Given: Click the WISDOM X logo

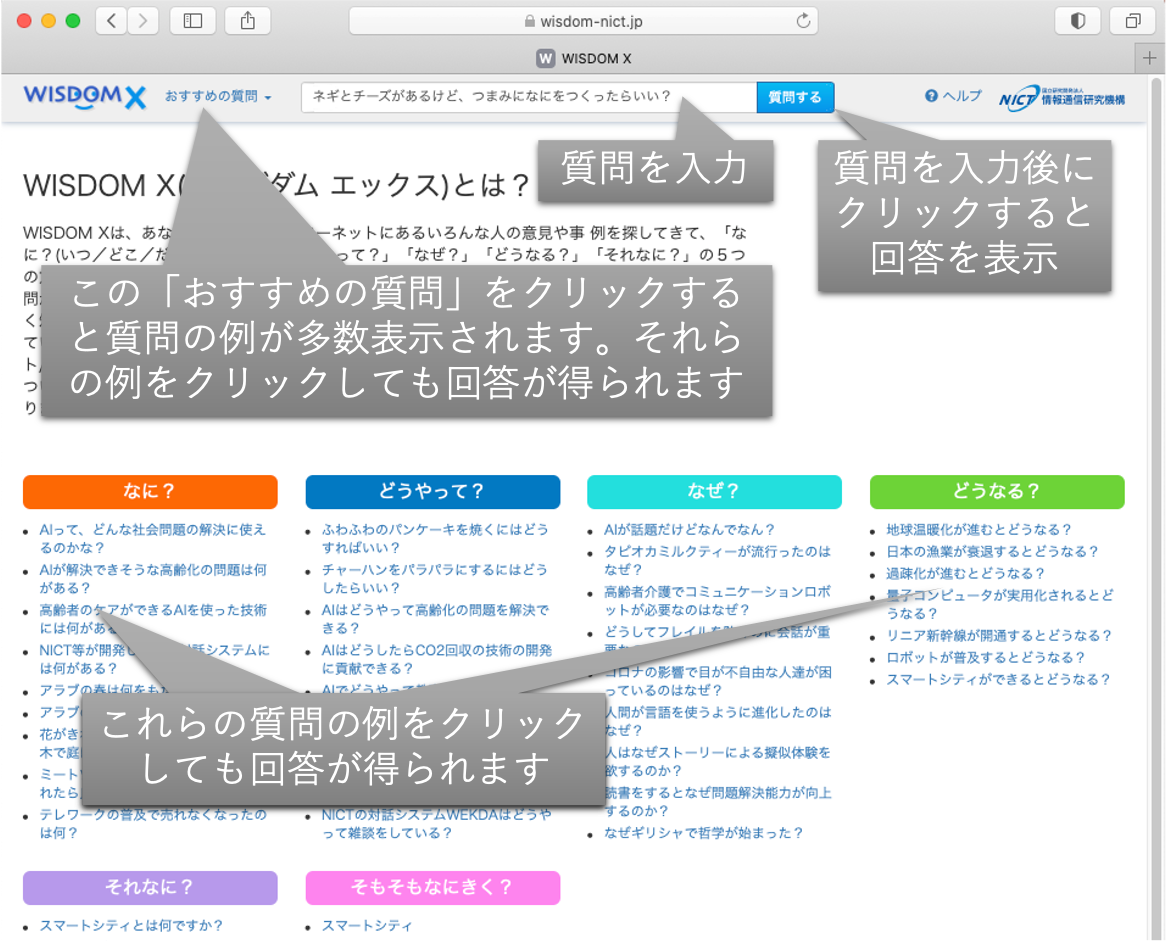Looking at the screenshot, I should pos(84,97).
